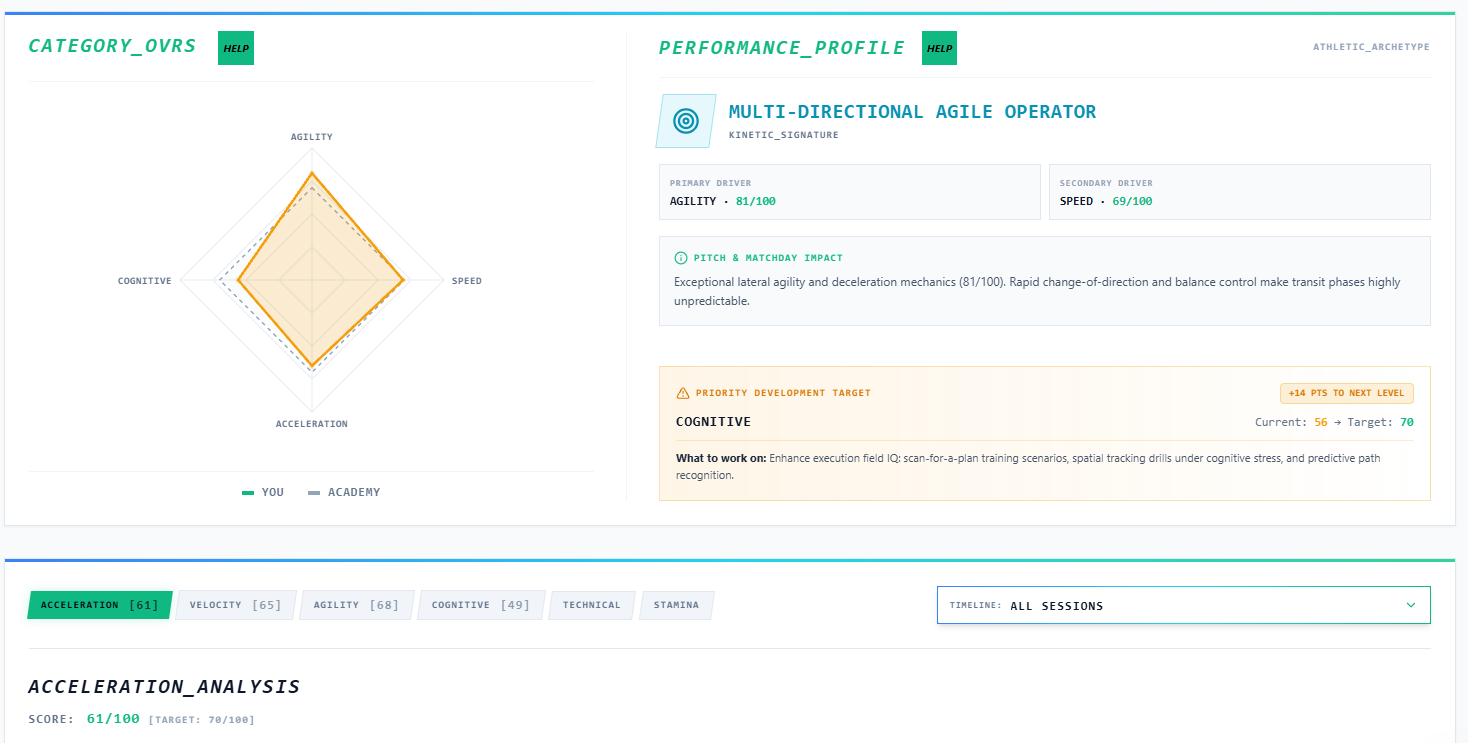Click the AGILITY axis label on the radar chart
This screenshot has height=743, width=1468.
coord(312,137)
